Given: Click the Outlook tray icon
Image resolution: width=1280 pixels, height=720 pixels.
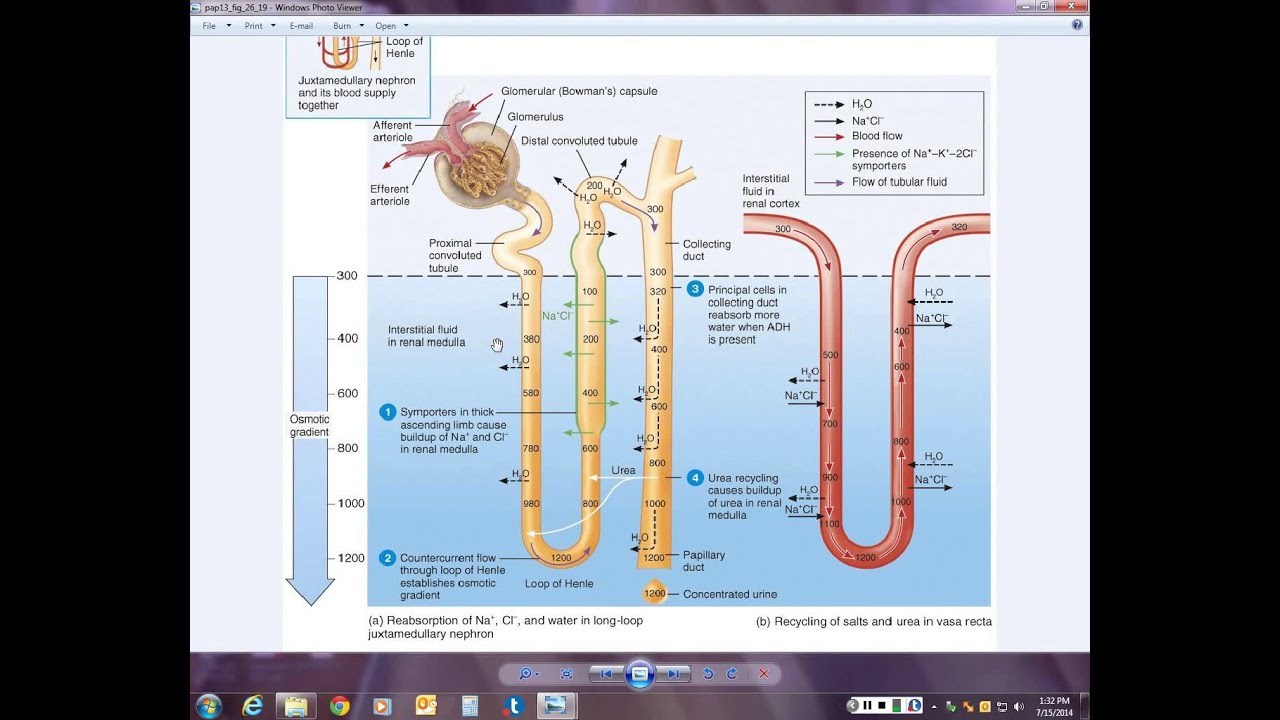Looking at the screenshot, I should point(984,707).
